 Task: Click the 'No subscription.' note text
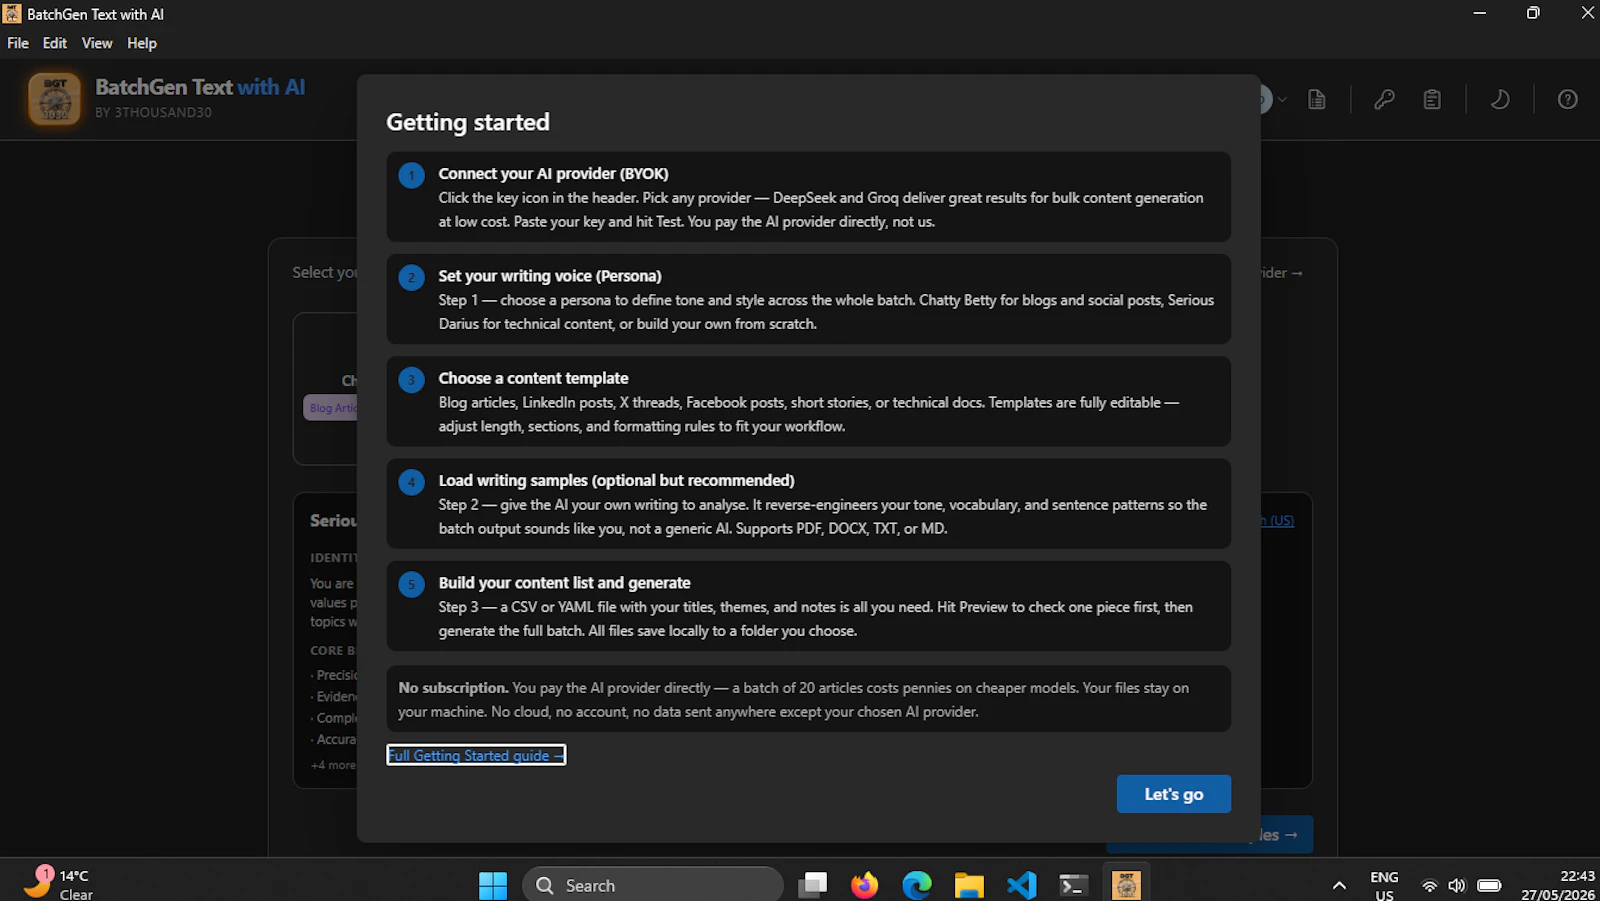tap(453, 688)
